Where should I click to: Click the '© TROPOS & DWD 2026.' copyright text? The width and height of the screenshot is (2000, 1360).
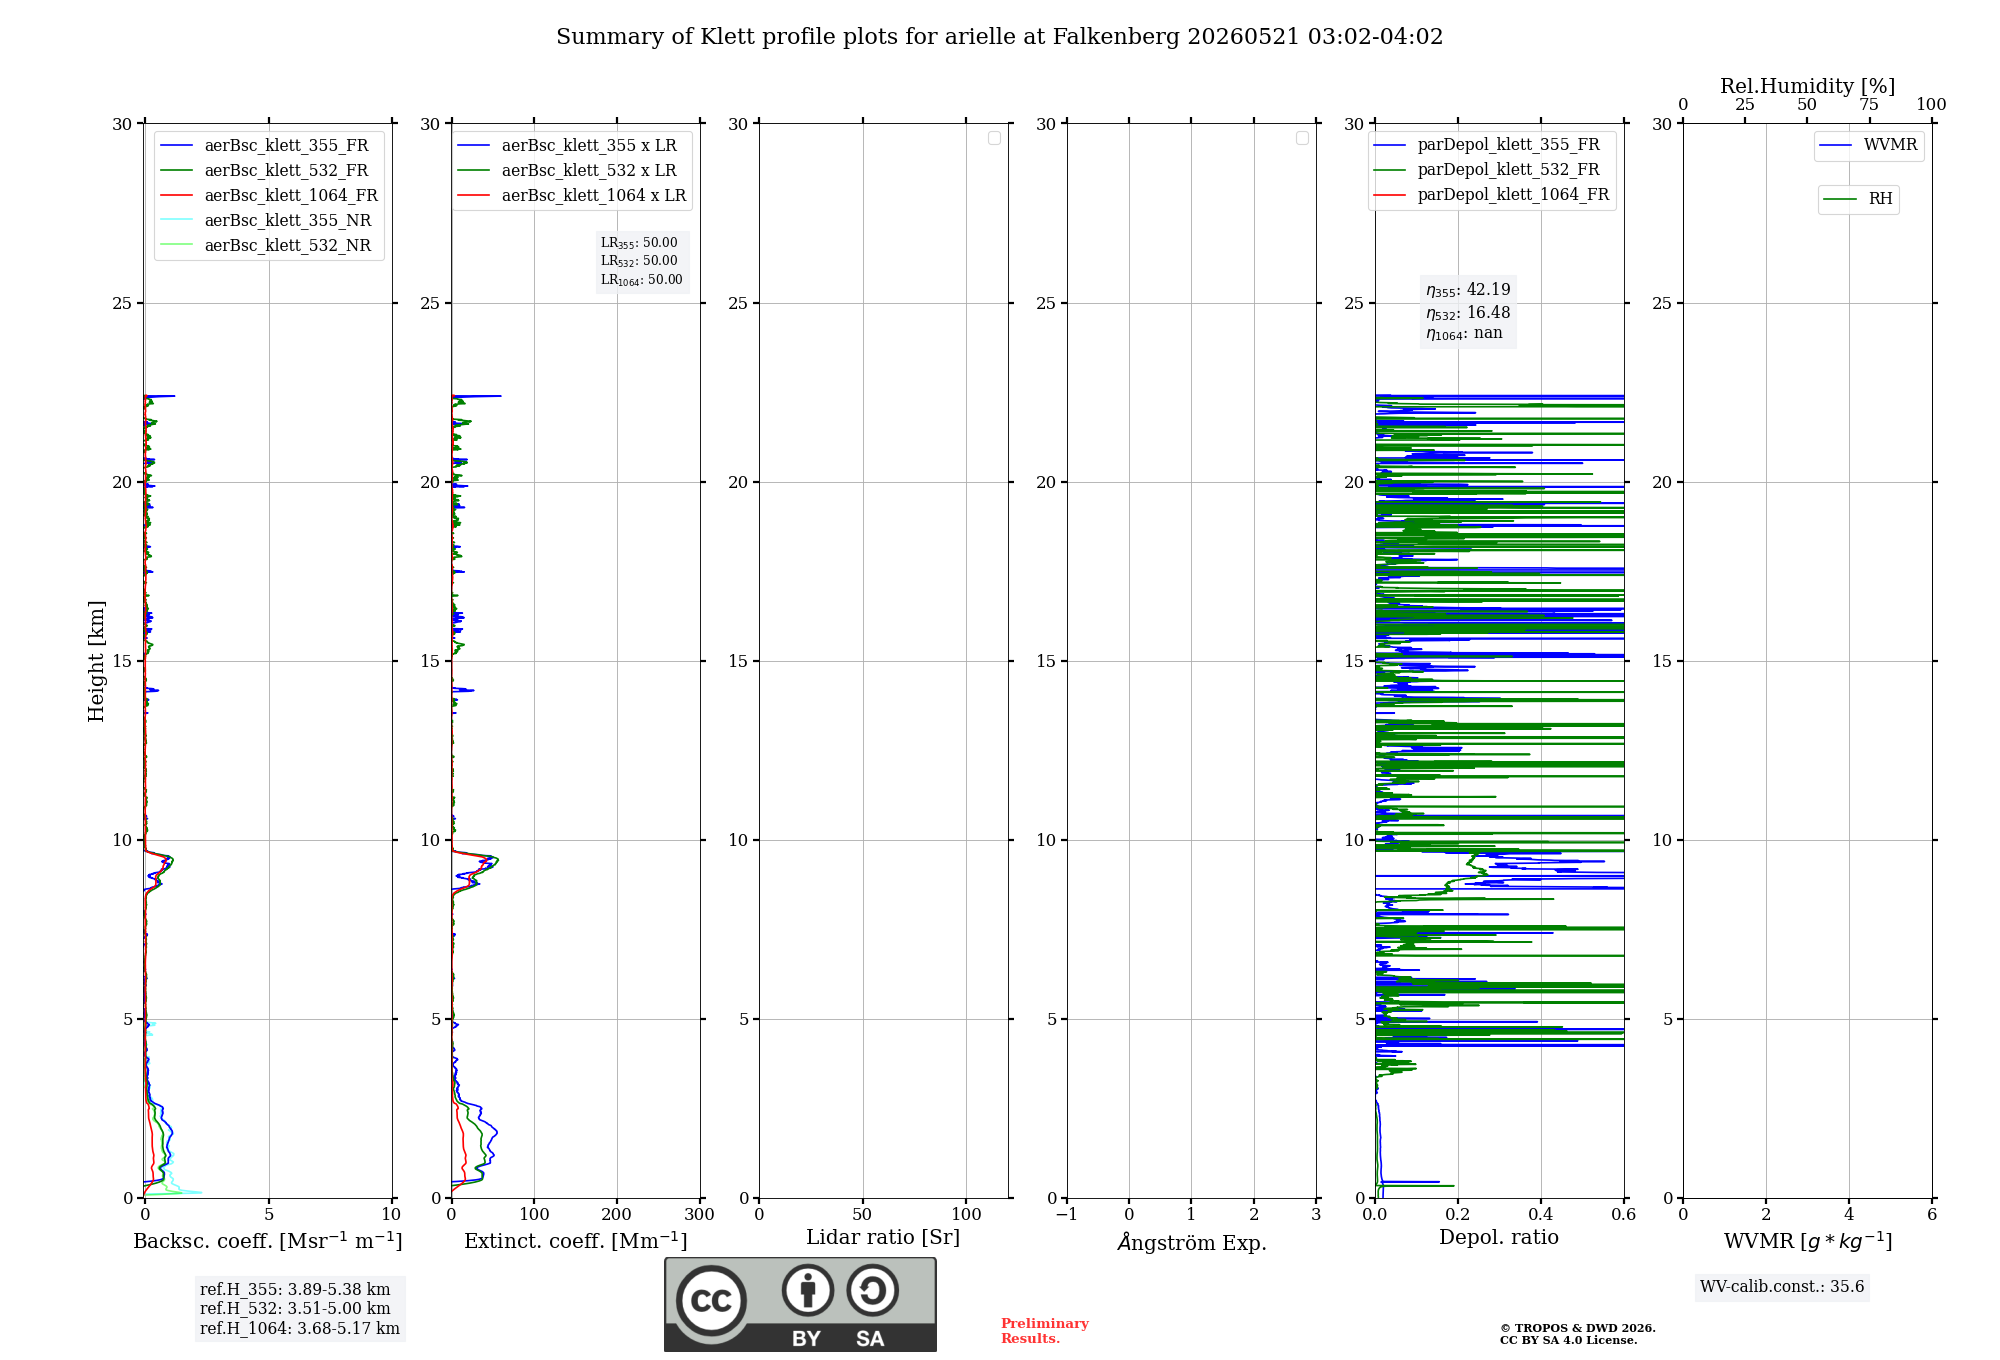tap(1578, 1328)
